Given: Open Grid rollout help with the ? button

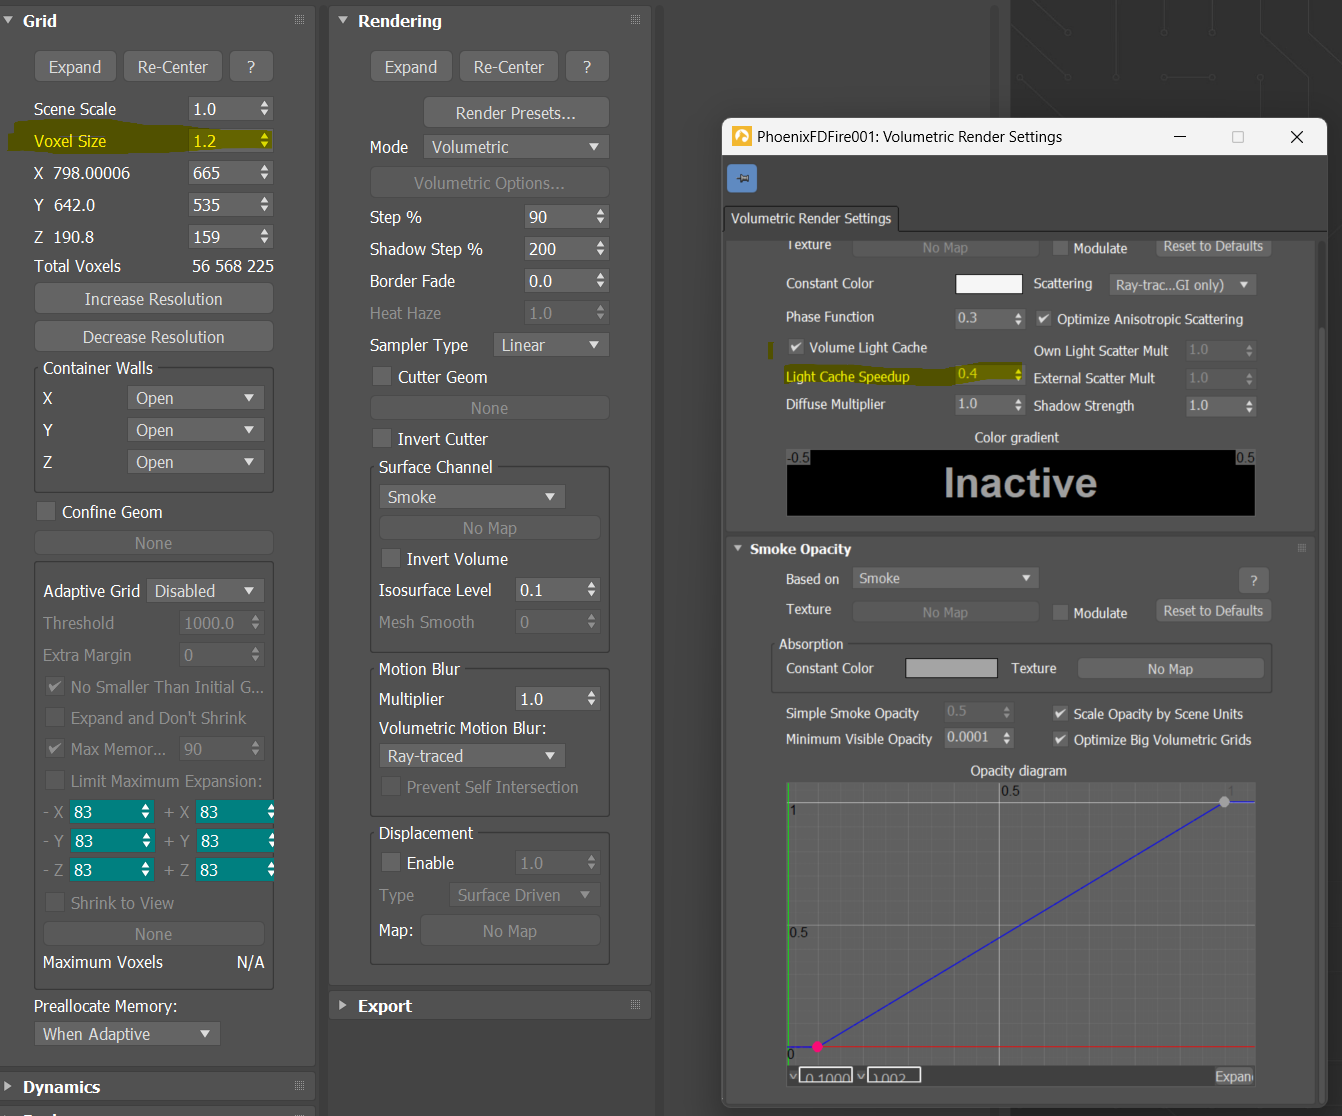Looking at the screenshot, I should coord(251,67).
